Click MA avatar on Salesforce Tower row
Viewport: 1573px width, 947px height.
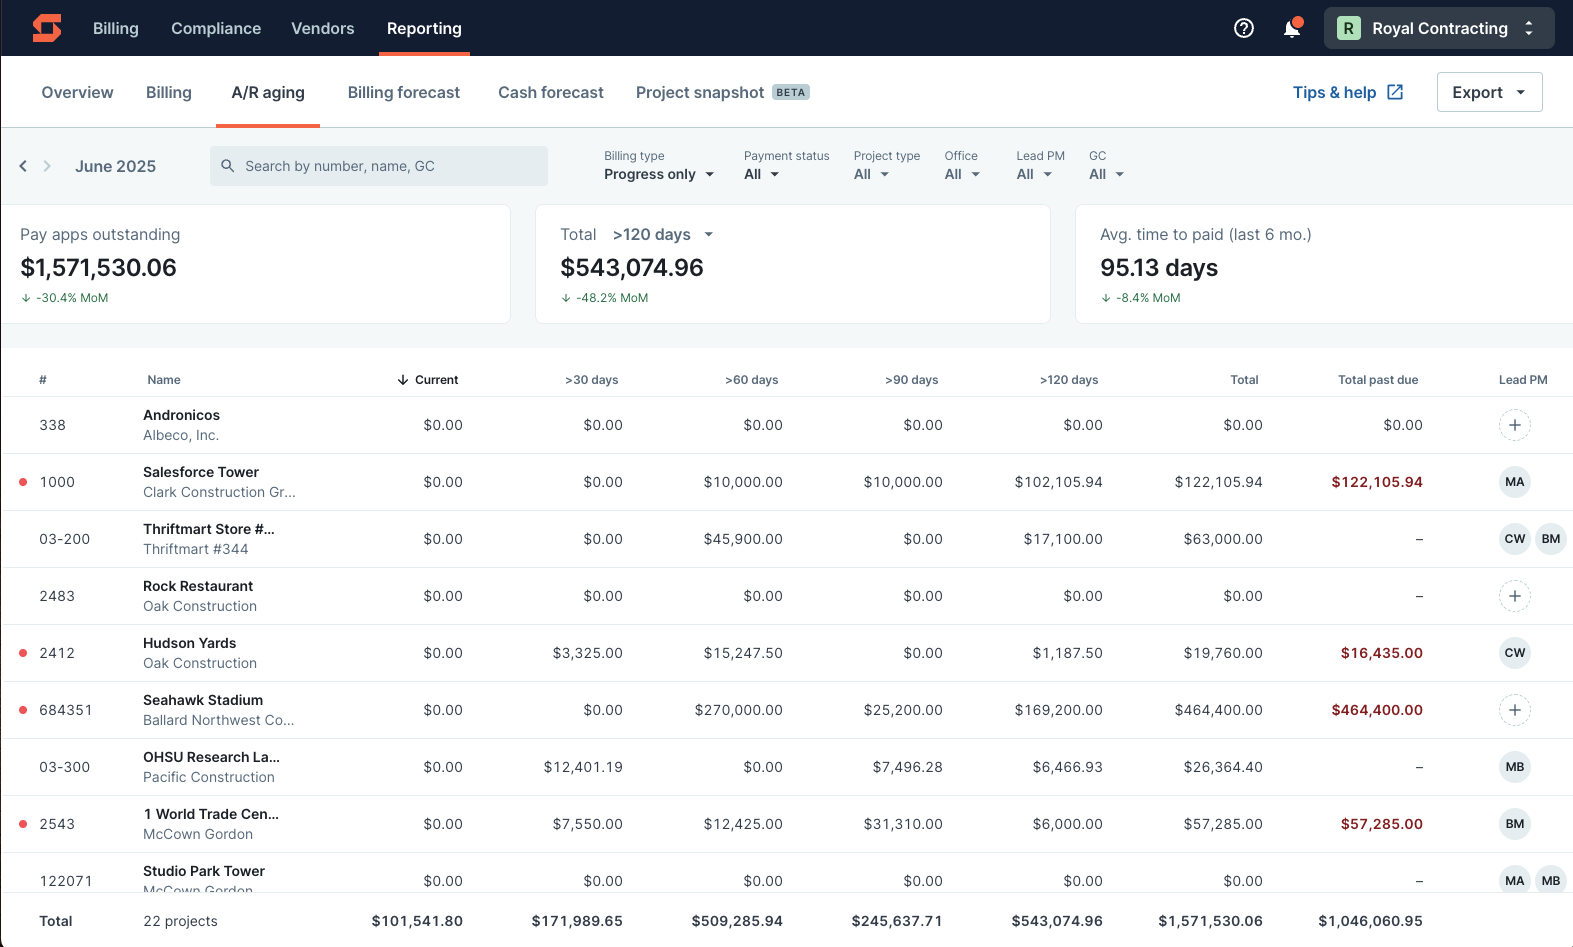(1515, 482)
